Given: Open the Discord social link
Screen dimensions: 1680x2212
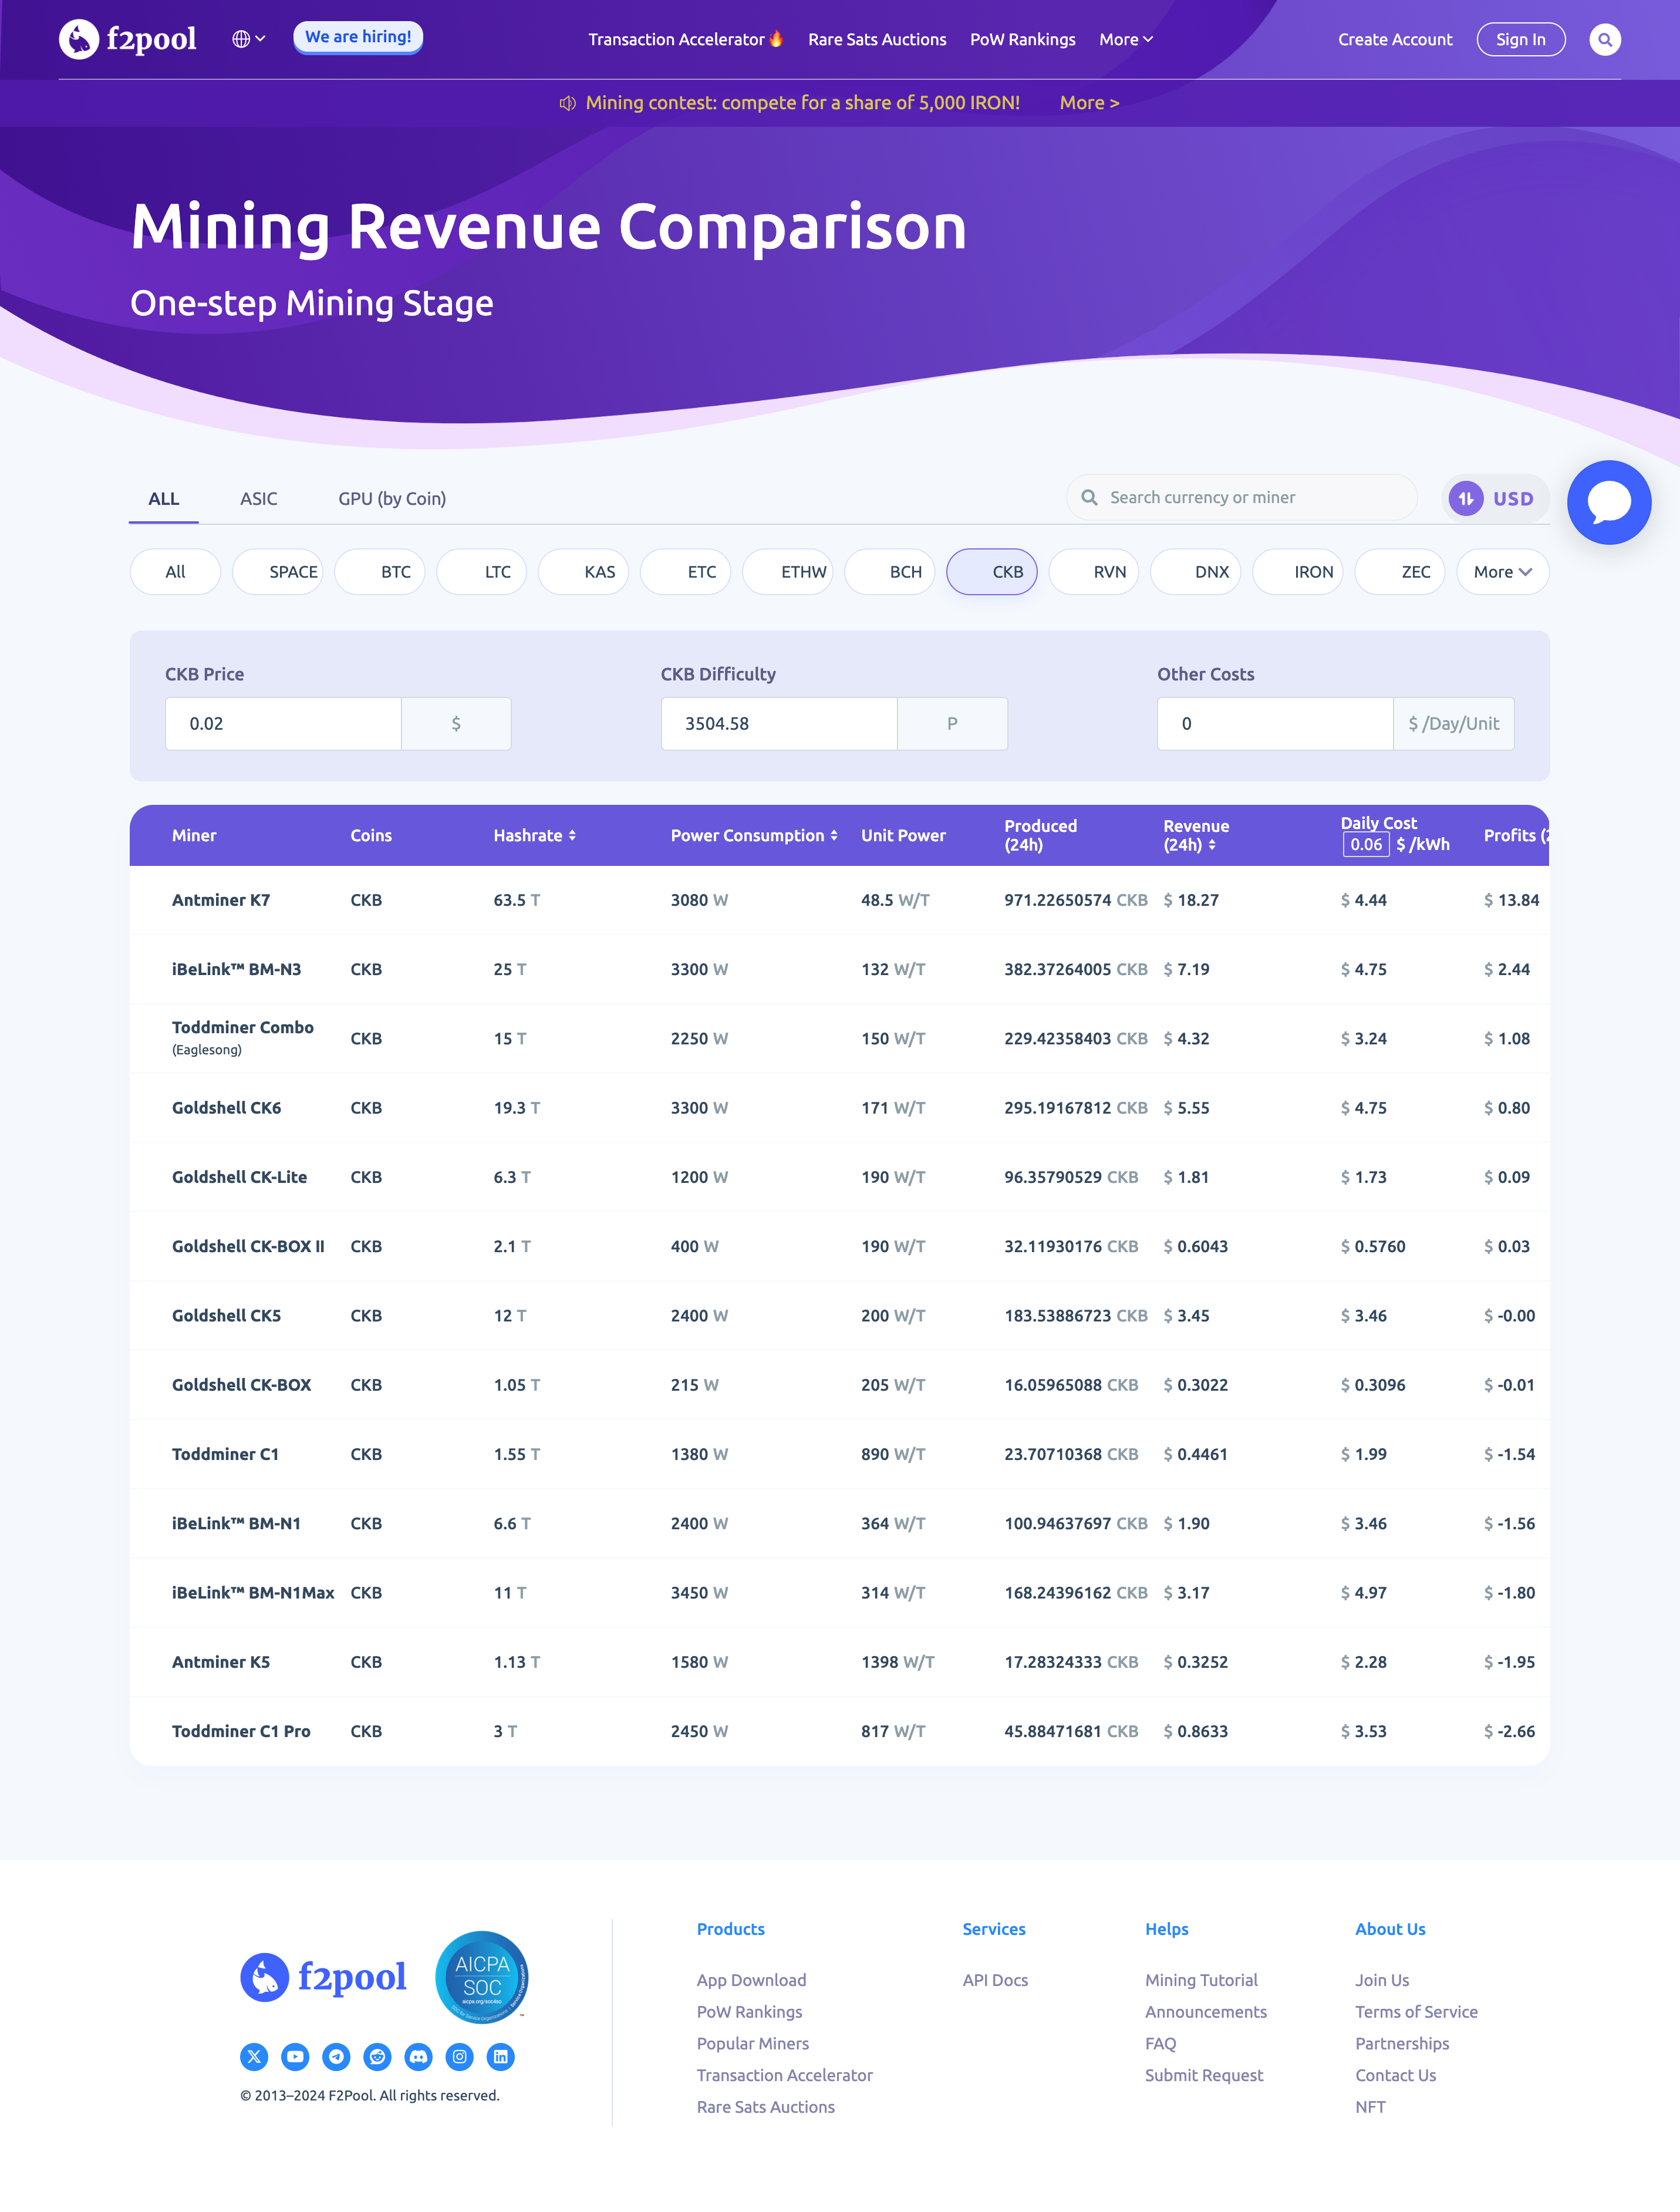Looking at the screenshot, I should pos(418,2057).
